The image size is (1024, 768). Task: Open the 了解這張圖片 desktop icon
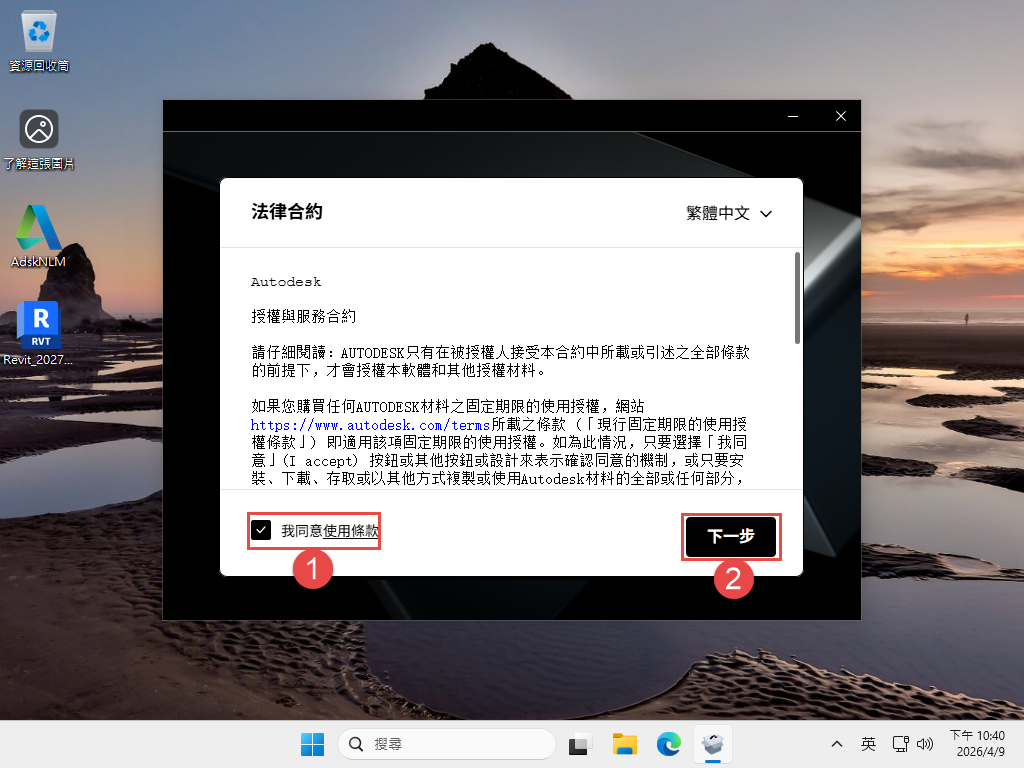click(39, 139)
